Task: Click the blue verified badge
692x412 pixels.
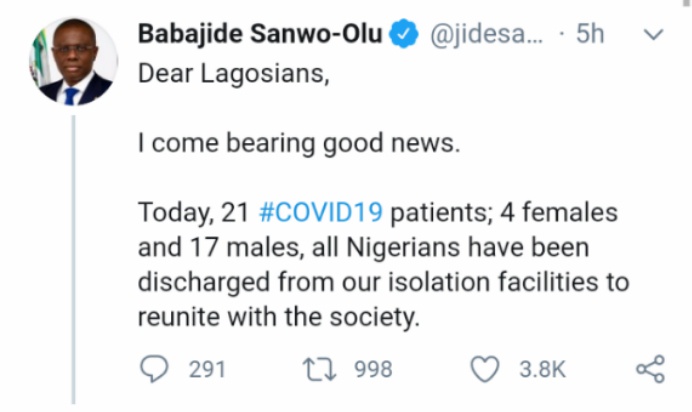Action: pyautogui.click(x=403, y=37)
